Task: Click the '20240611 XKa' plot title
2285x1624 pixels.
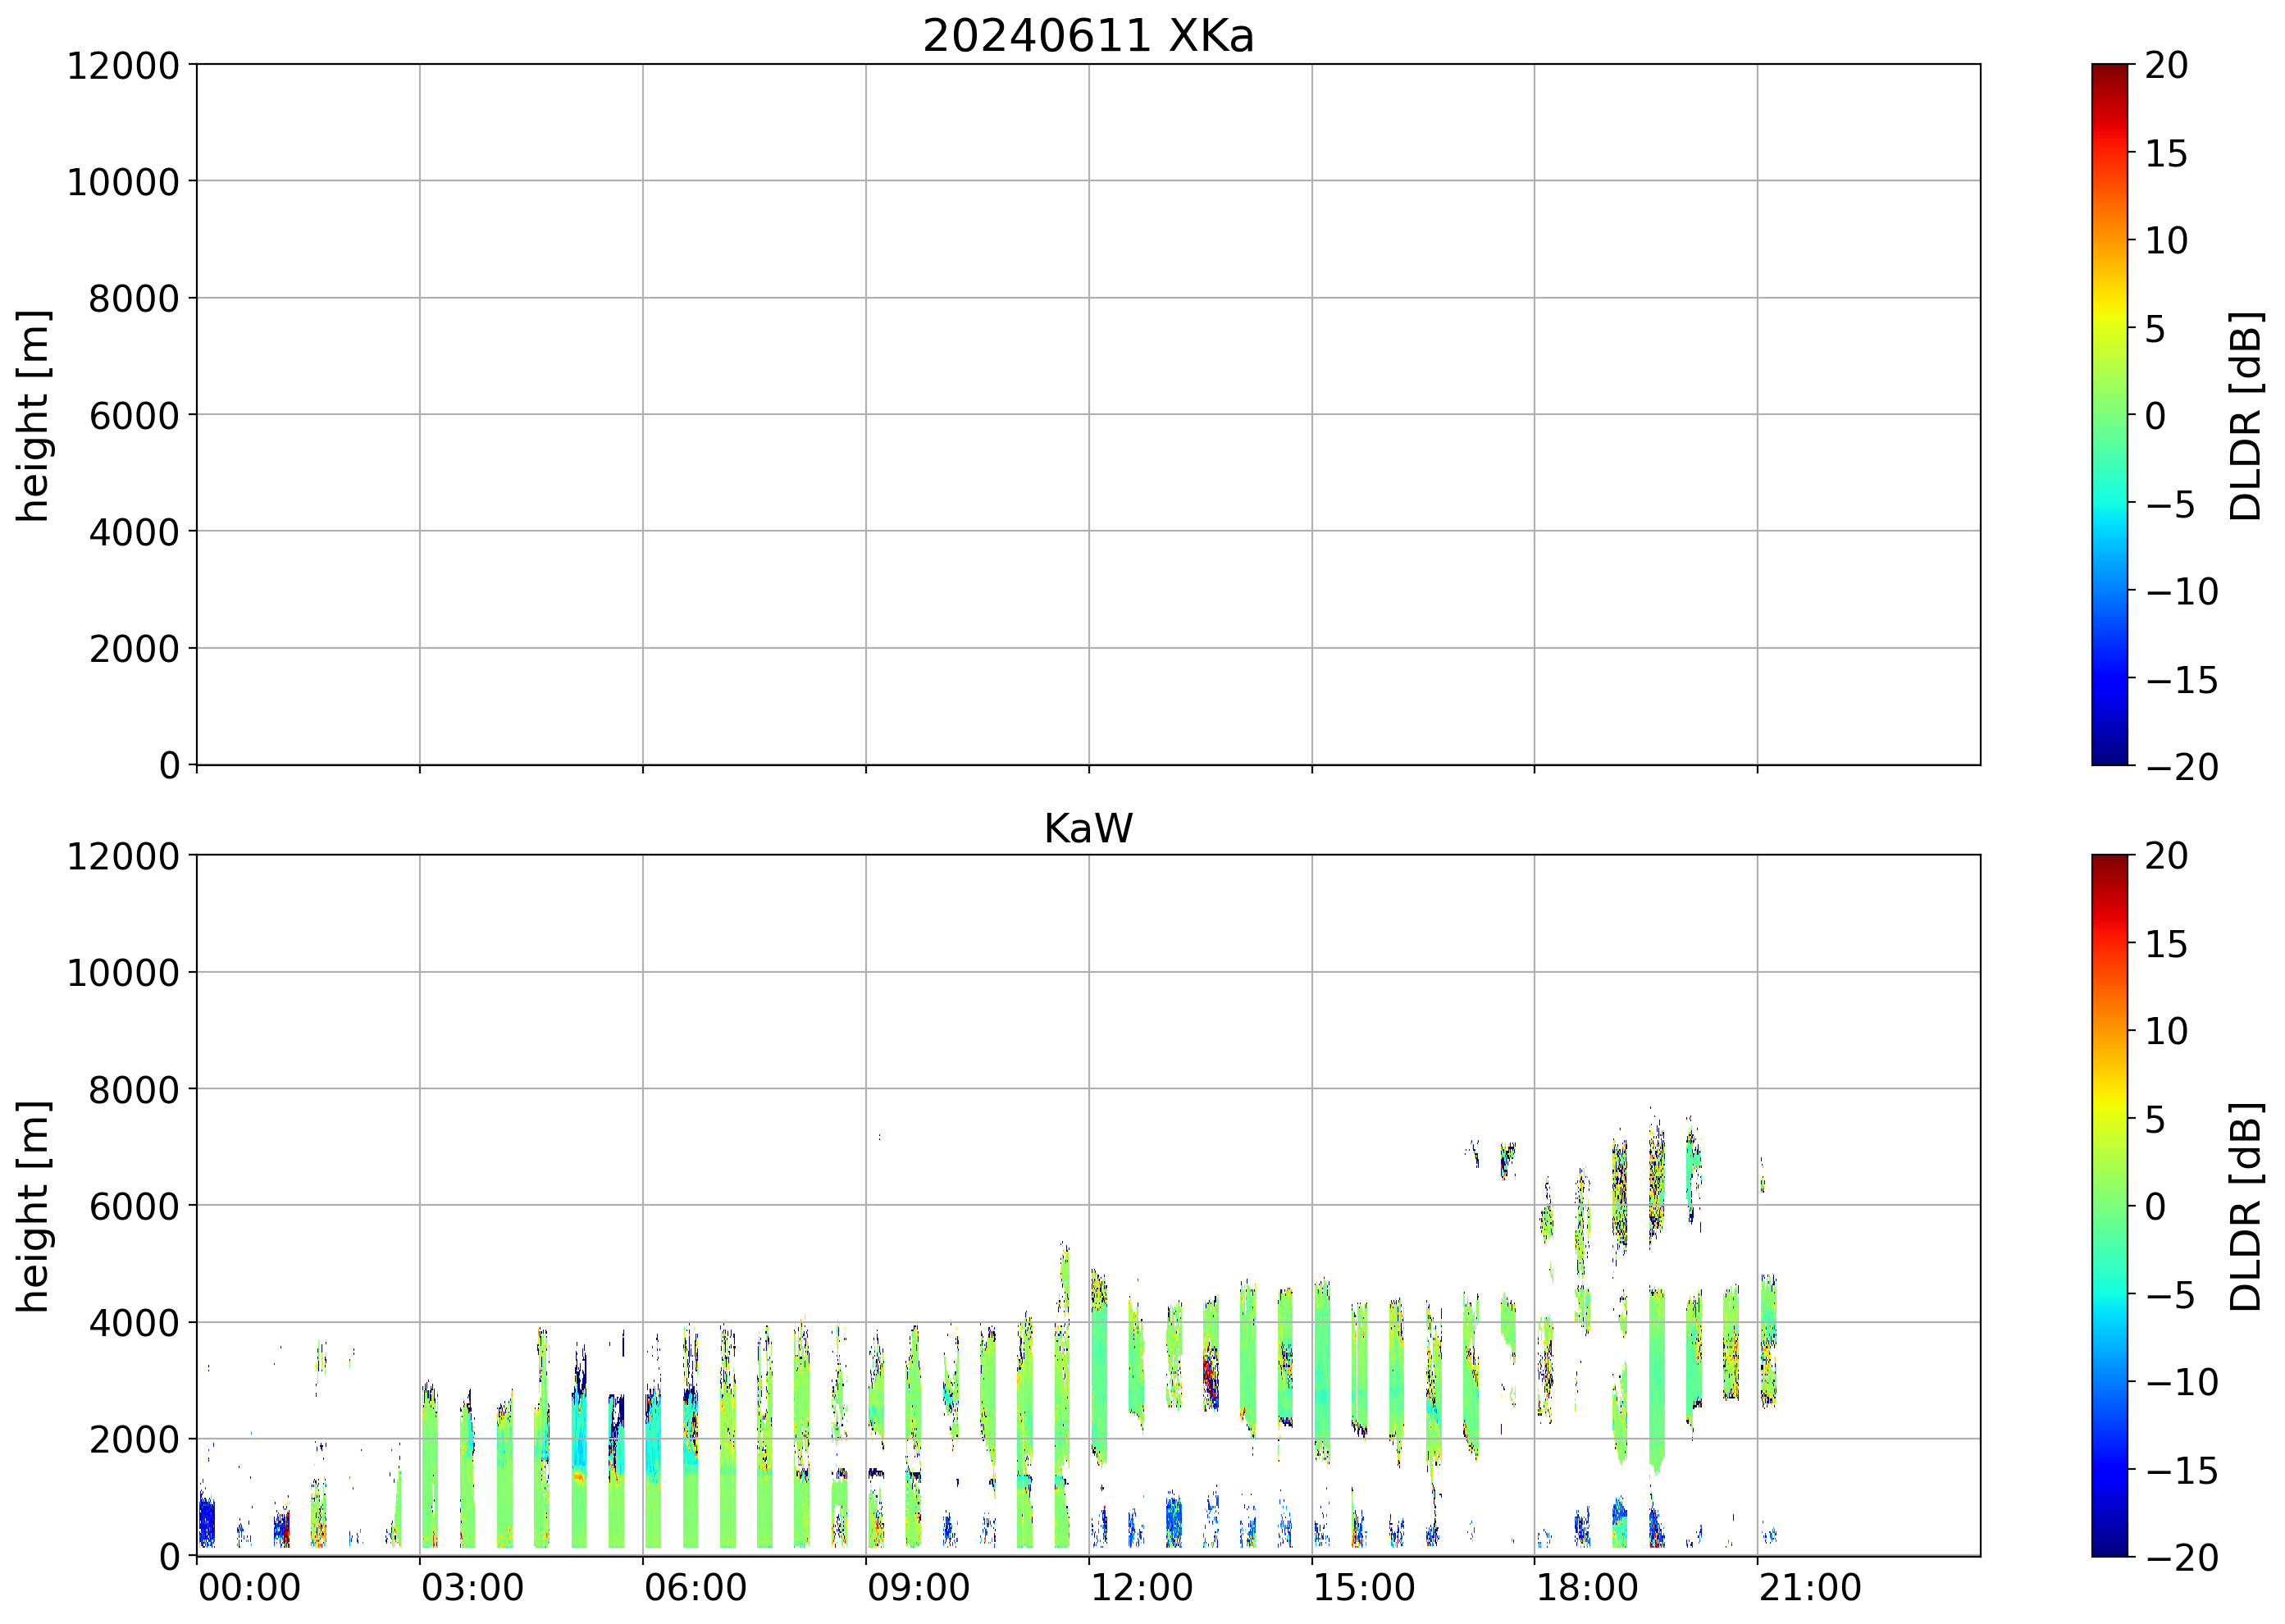Action: click(x=1087, y=37)
